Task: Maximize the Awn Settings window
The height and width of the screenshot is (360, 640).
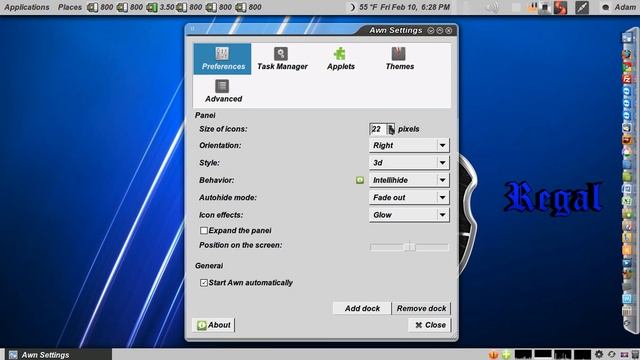Action: point(440,30)
